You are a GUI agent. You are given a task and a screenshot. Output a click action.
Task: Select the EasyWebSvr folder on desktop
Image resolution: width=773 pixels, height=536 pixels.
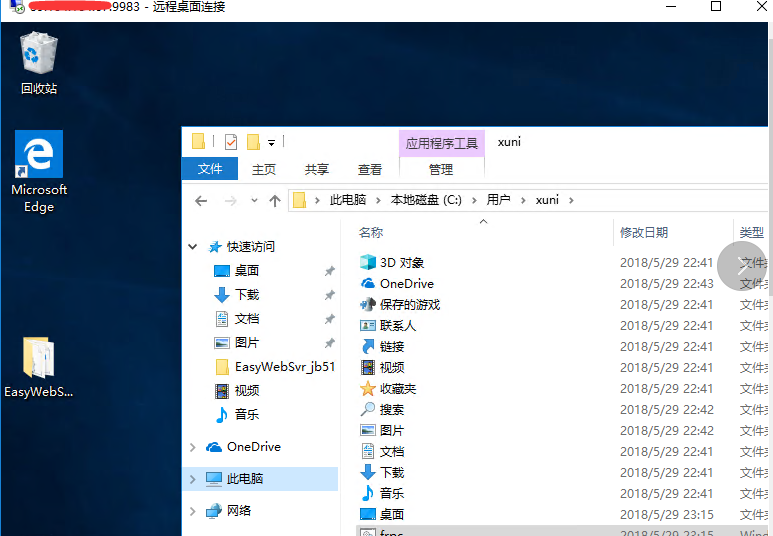[x=39, y=366]
